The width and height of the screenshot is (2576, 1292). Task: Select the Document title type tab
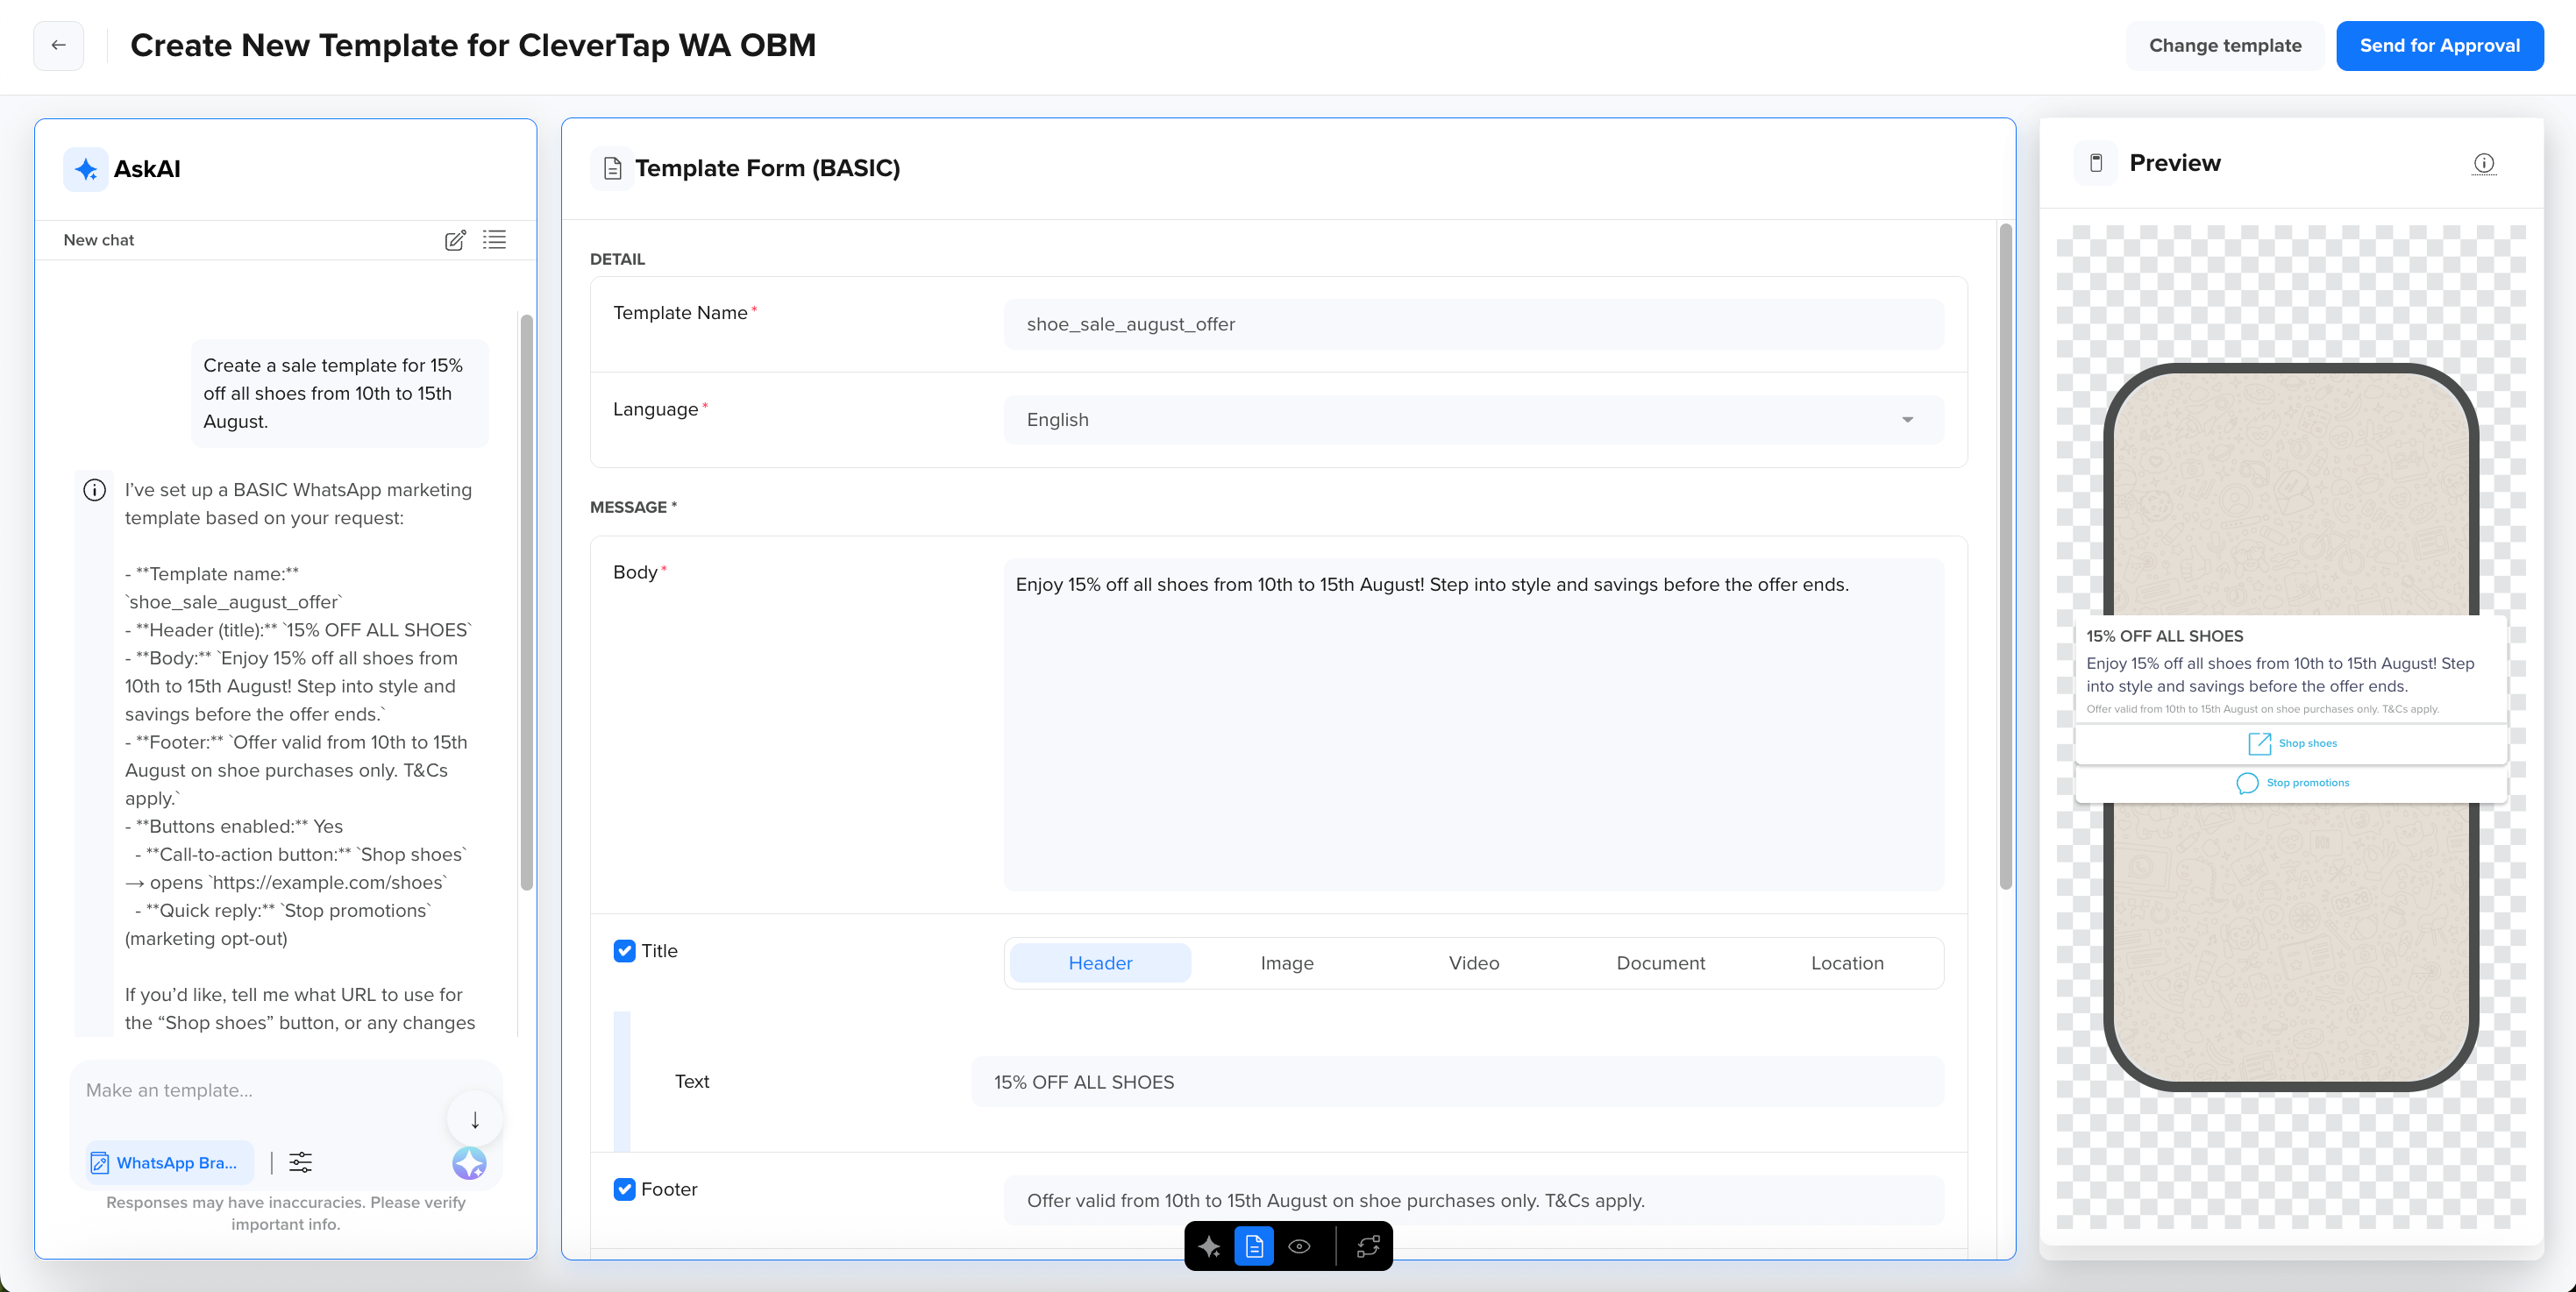pyautogui.click(x=1661, y=963)
